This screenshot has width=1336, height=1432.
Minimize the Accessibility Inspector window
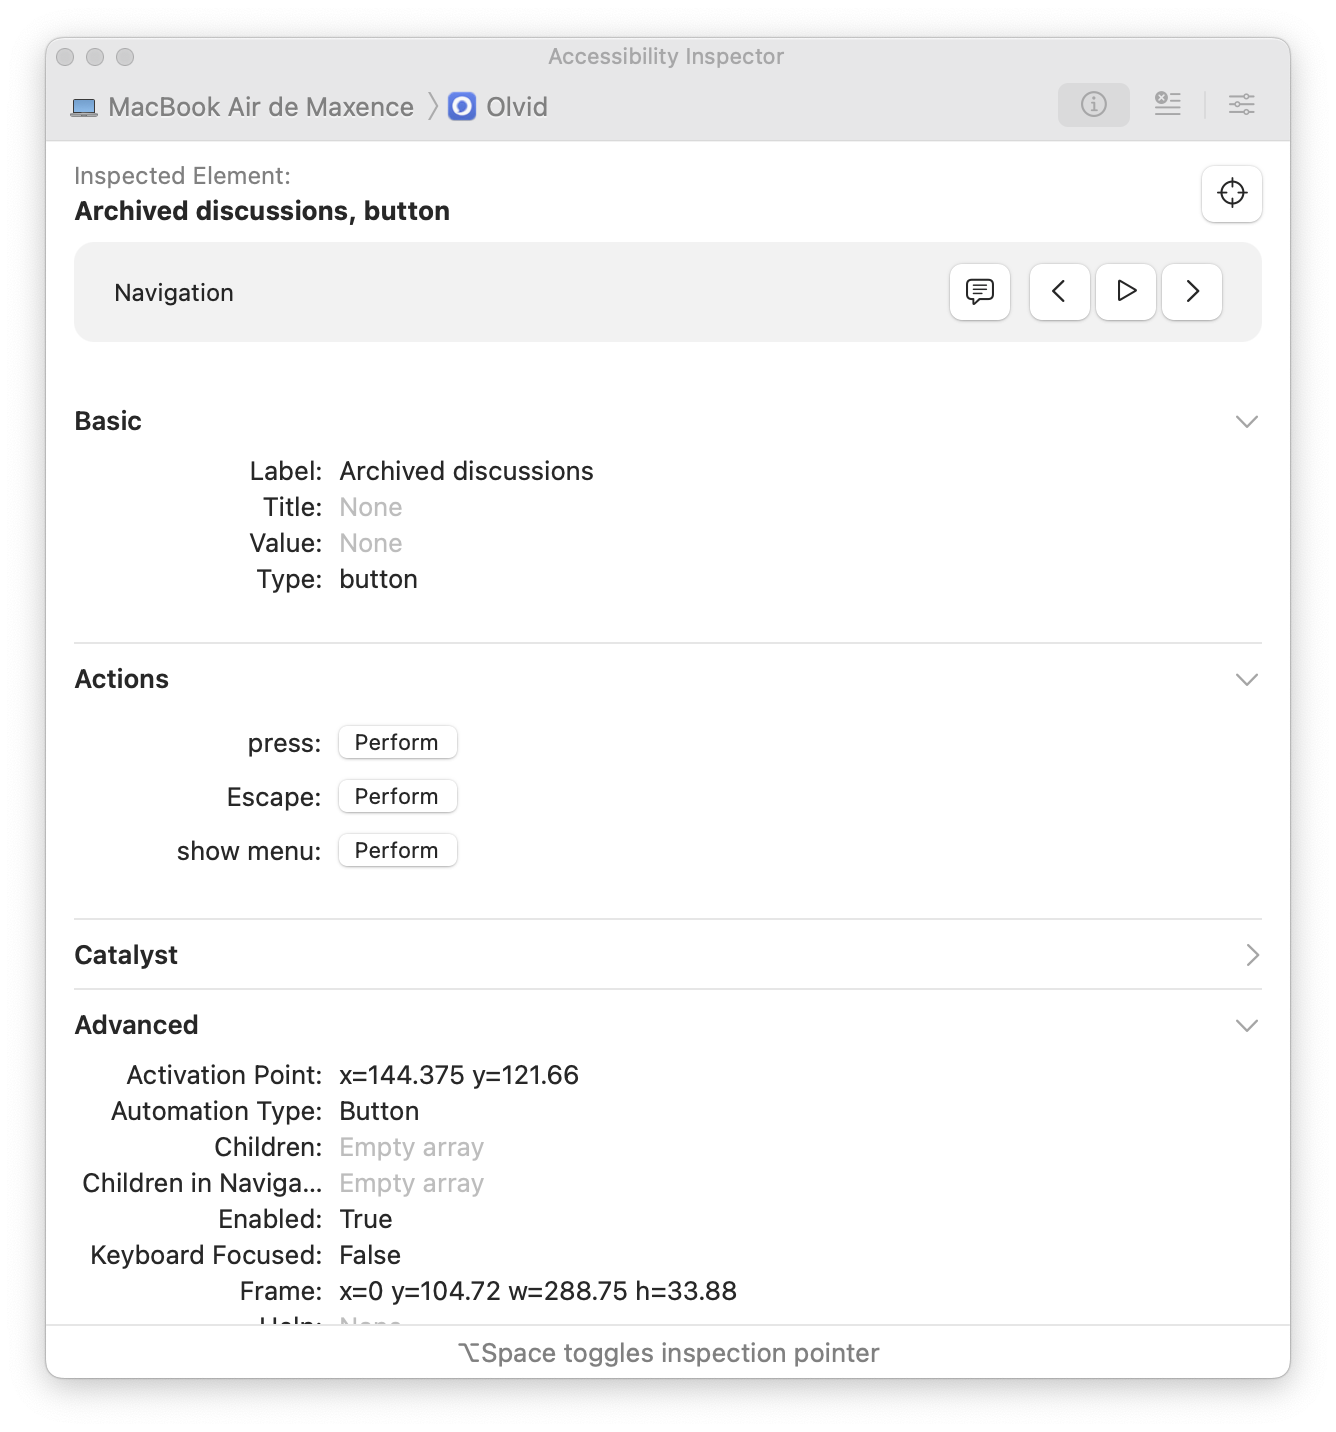[95, 57]
